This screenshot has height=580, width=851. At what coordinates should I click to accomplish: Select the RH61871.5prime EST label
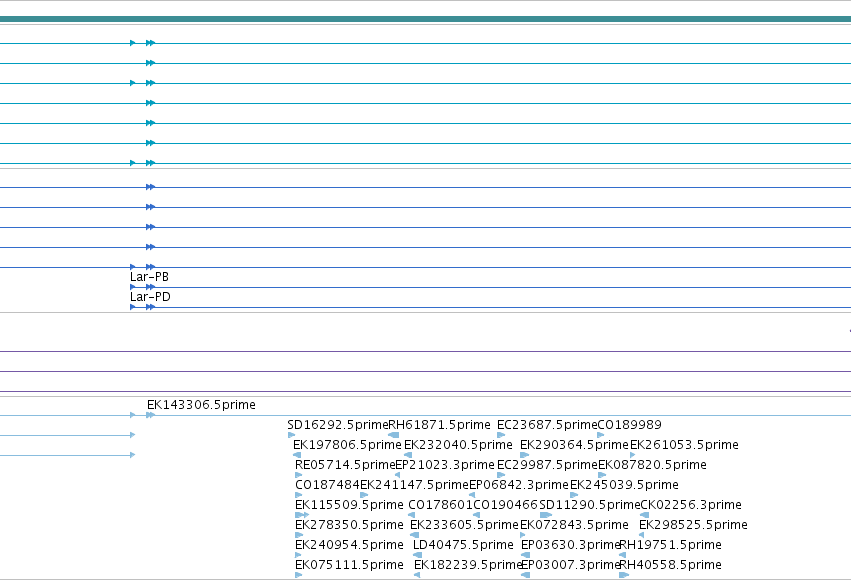[x=440, y=425]
